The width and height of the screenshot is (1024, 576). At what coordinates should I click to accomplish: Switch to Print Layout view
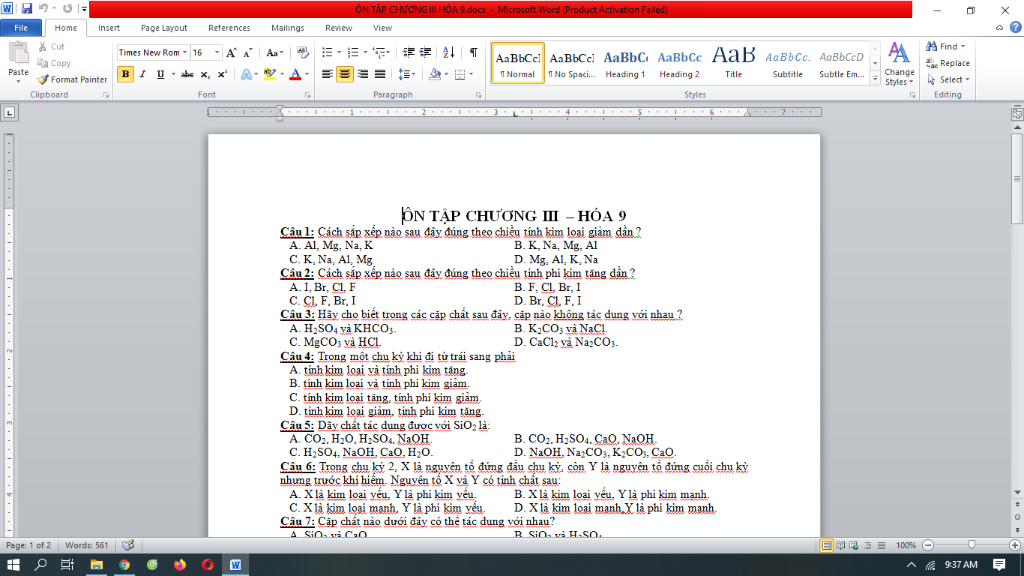[x=826, y=545]
